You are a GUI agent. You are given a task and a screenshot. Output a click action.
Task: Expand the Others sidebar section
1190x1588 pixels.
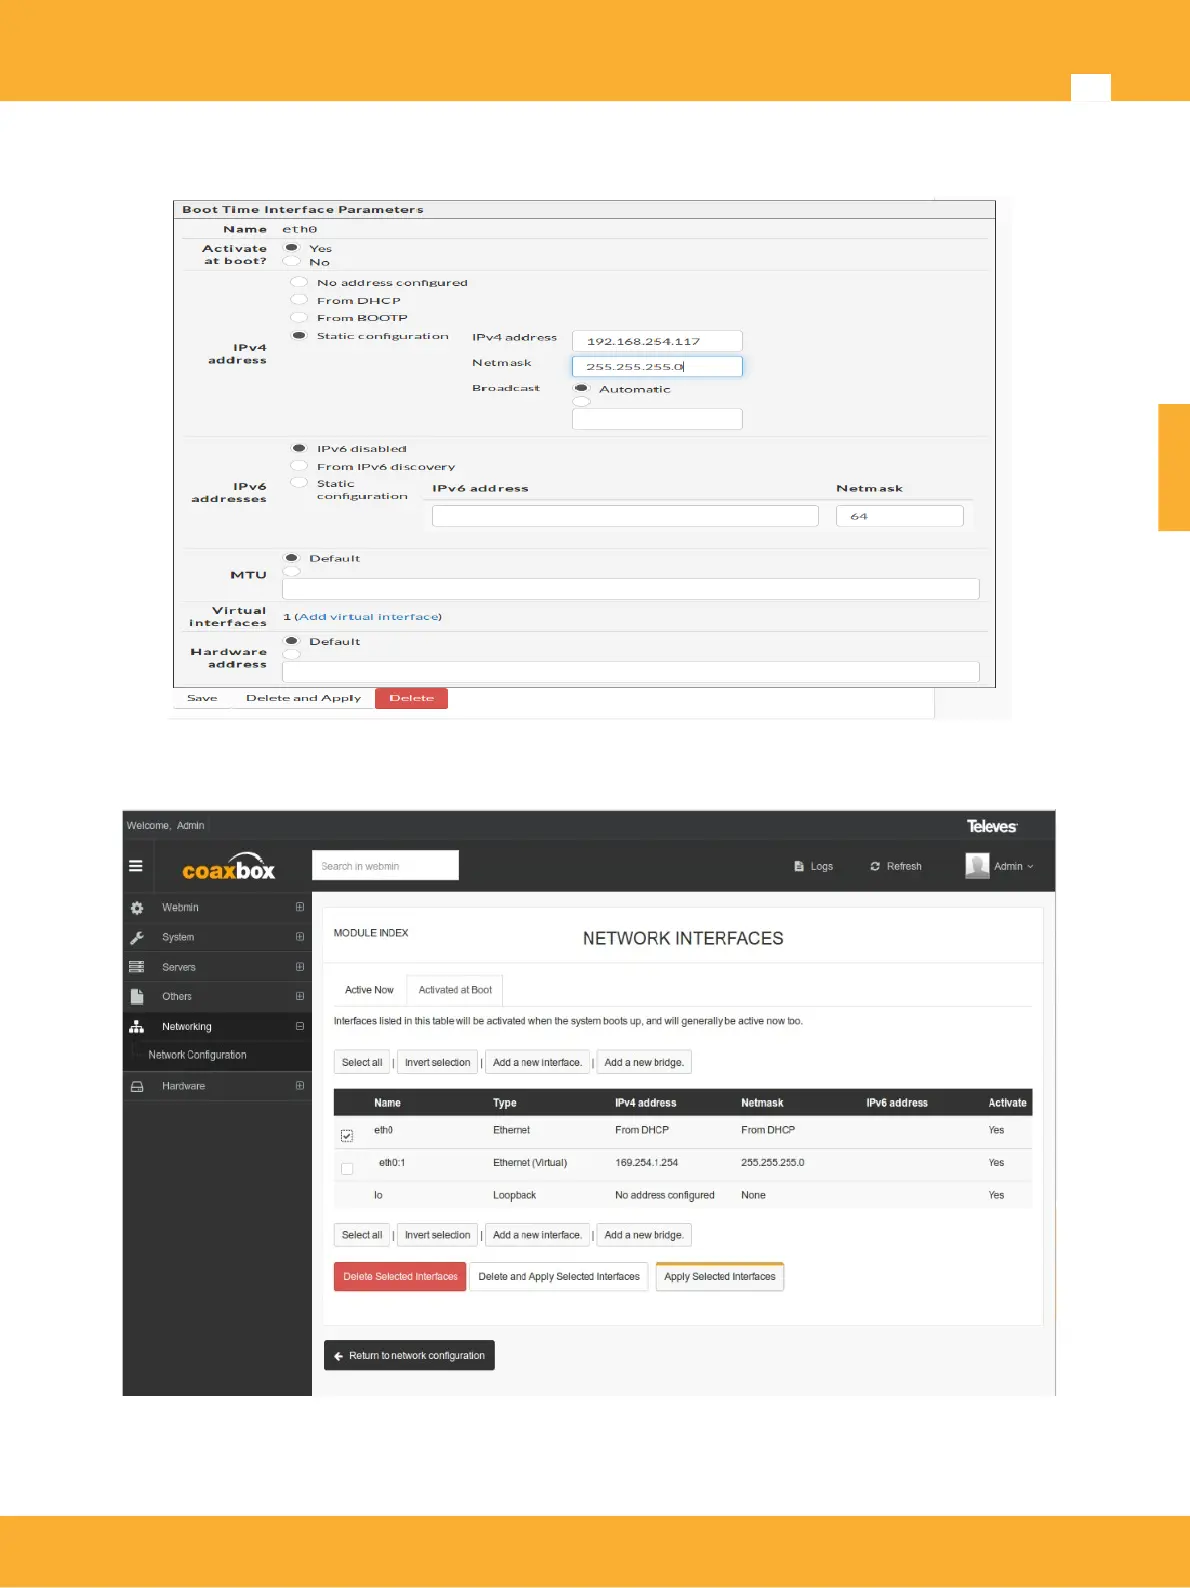click(x=299, y=997)
